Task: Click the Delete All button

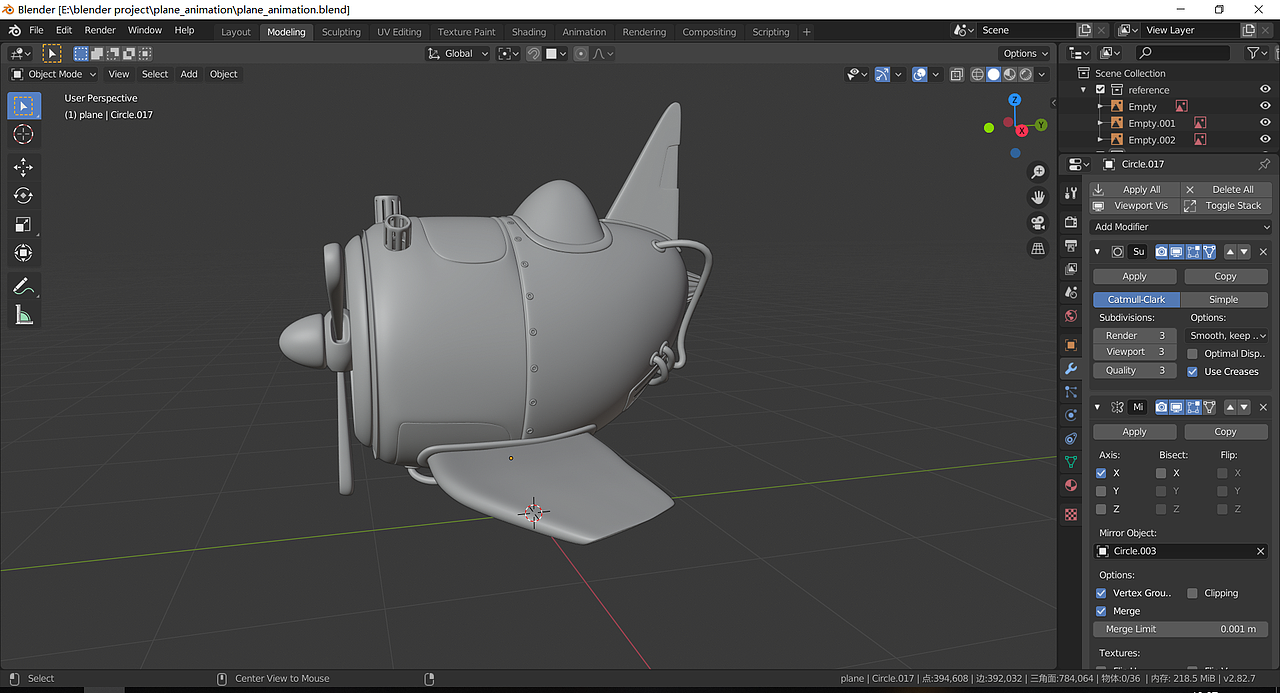Action: coord(1225,189)
